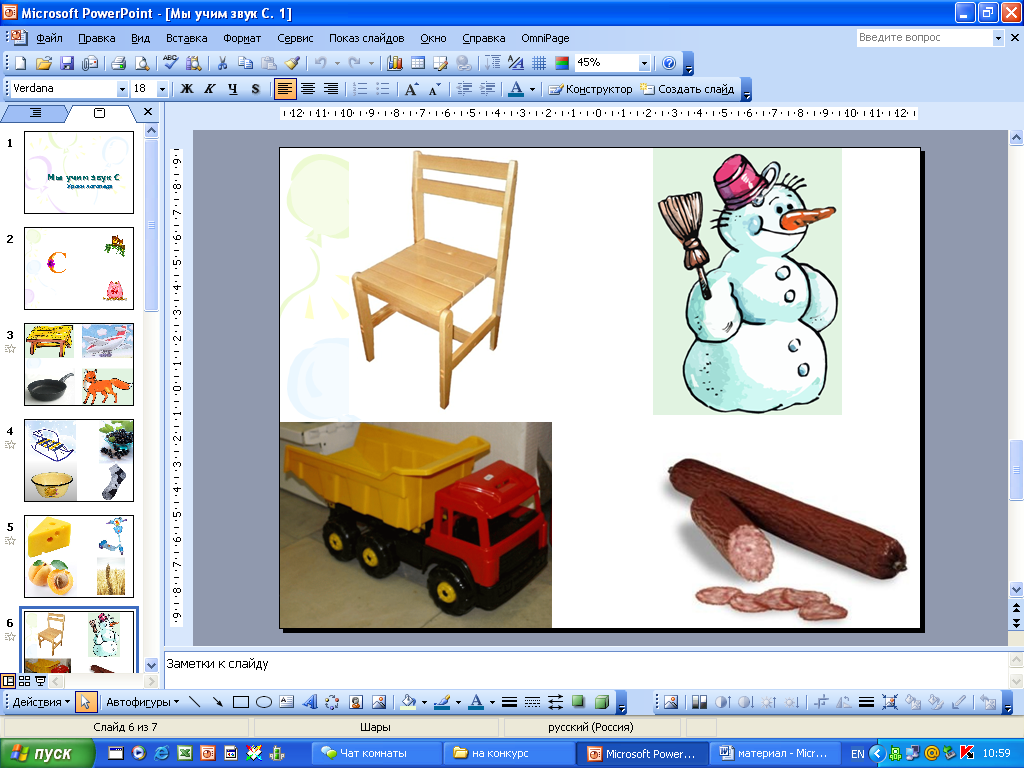Screen dimensions: 1024x768
Task: Center align text
Action: point(308,89)
